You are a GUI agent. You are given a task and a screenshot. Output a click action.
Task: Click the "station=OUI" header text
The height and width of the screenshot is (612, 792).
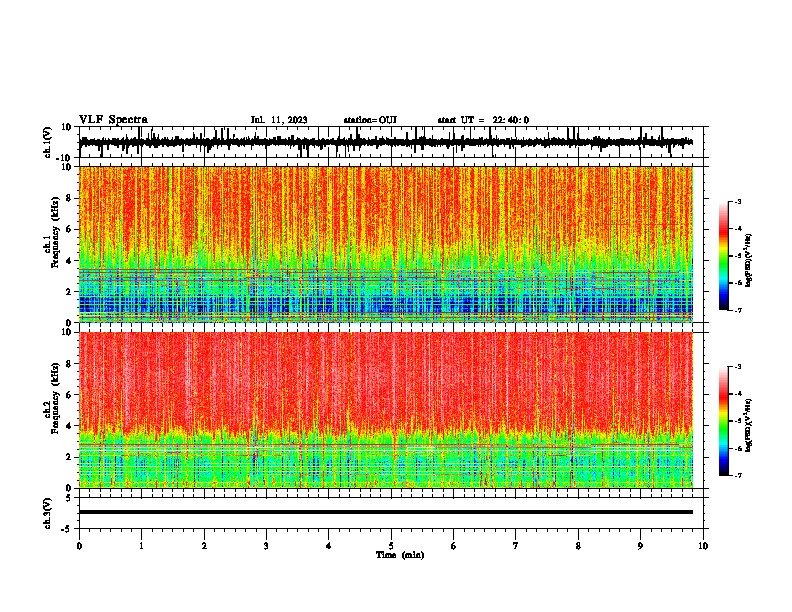point(370,120)
